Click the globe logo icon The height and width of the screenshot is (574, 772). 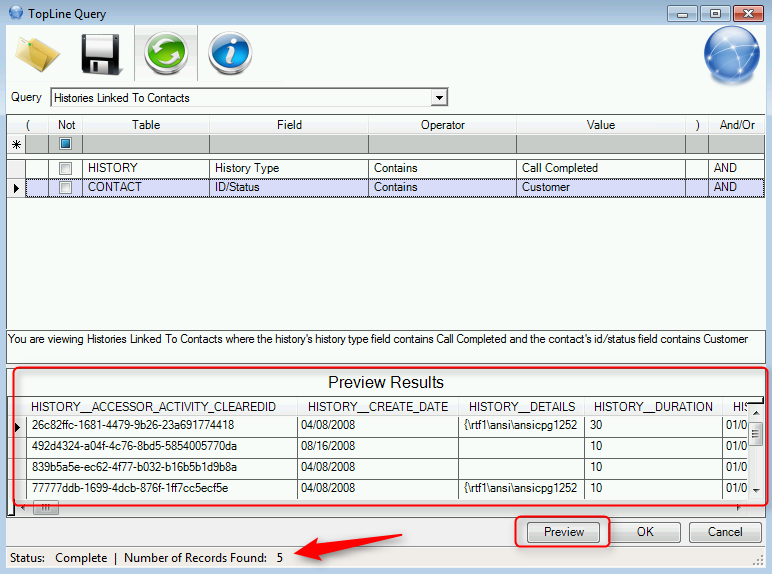tap(732, 55)
